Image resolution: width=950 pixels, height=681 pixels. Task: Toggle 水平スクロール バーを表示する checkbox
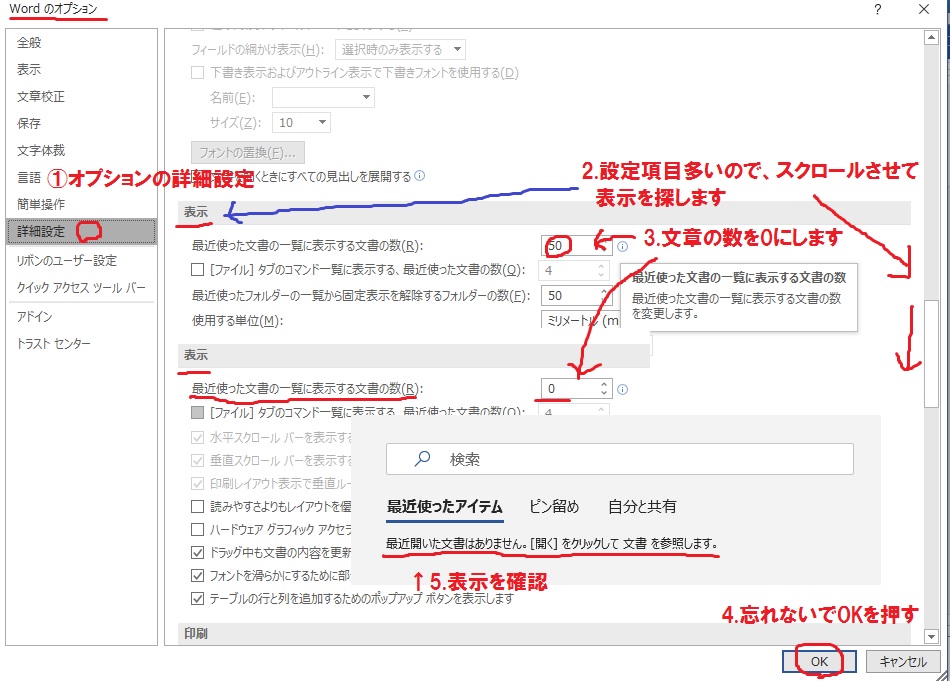(198, 437)
